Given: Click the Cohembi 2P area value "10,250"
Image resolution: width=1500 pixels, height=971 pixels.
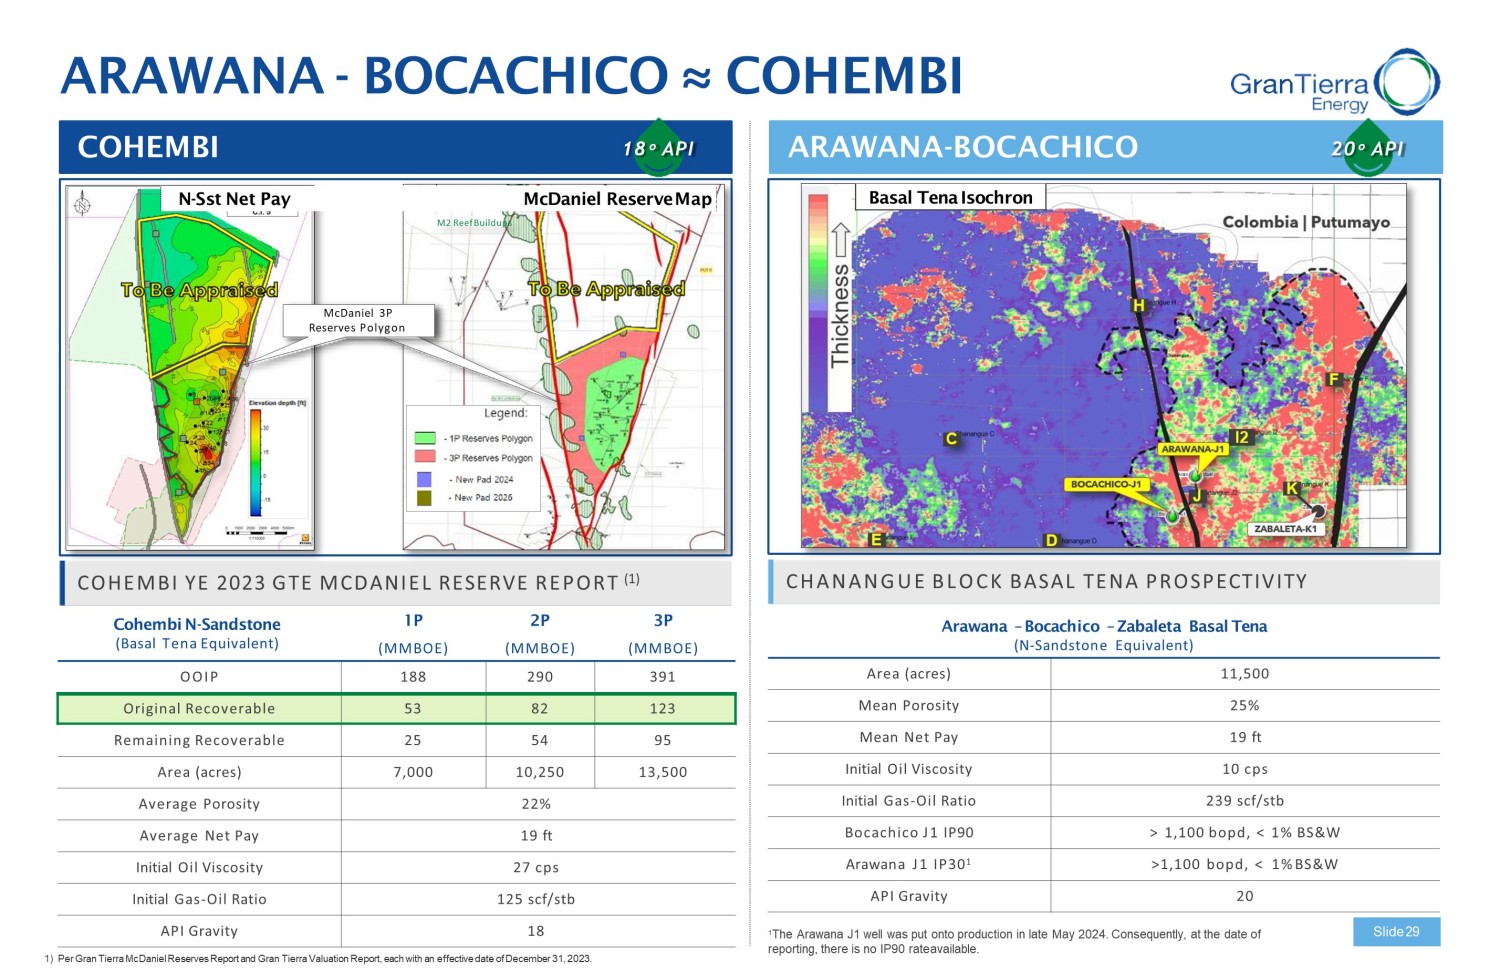Looking at the screenshot, I should (540, 772).
